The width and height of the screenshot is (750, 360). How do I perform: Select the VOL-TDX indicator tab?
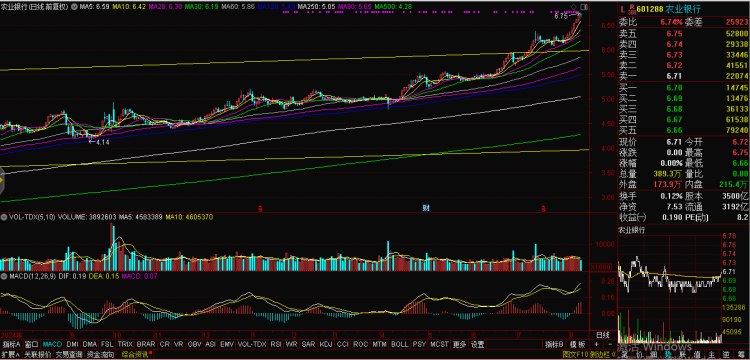252,344
